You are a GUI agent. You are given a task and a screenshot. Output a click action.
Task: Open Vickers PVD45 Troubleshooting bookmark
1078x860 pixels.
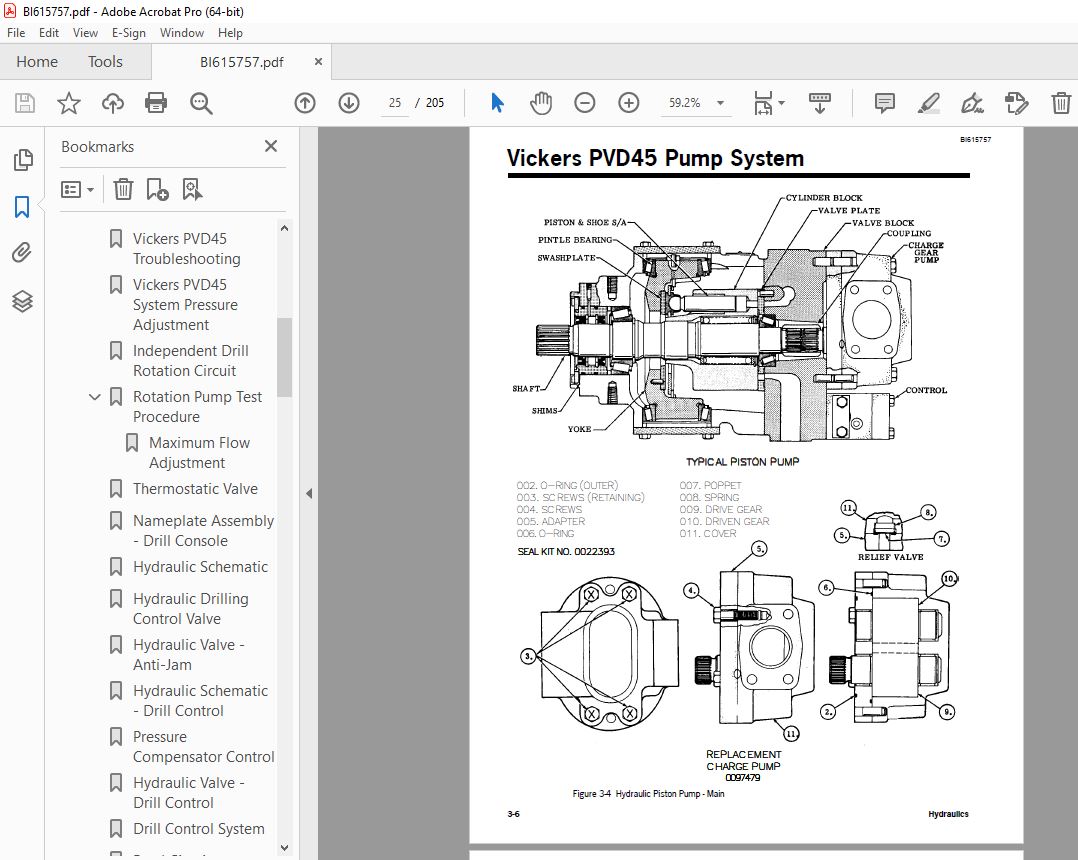pyautogui.click(x=186, y=249)
